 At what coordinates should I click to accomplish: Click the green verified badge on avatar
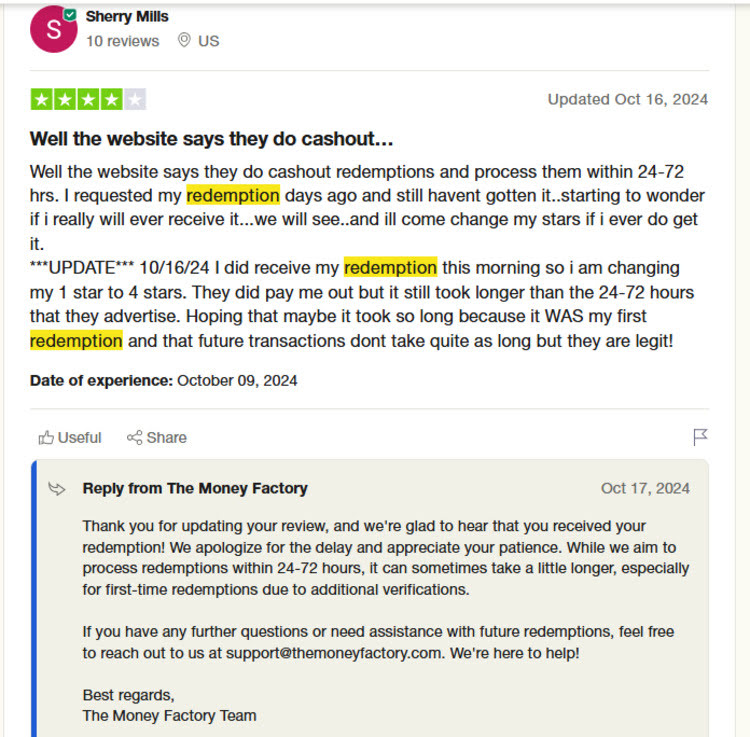70,15
